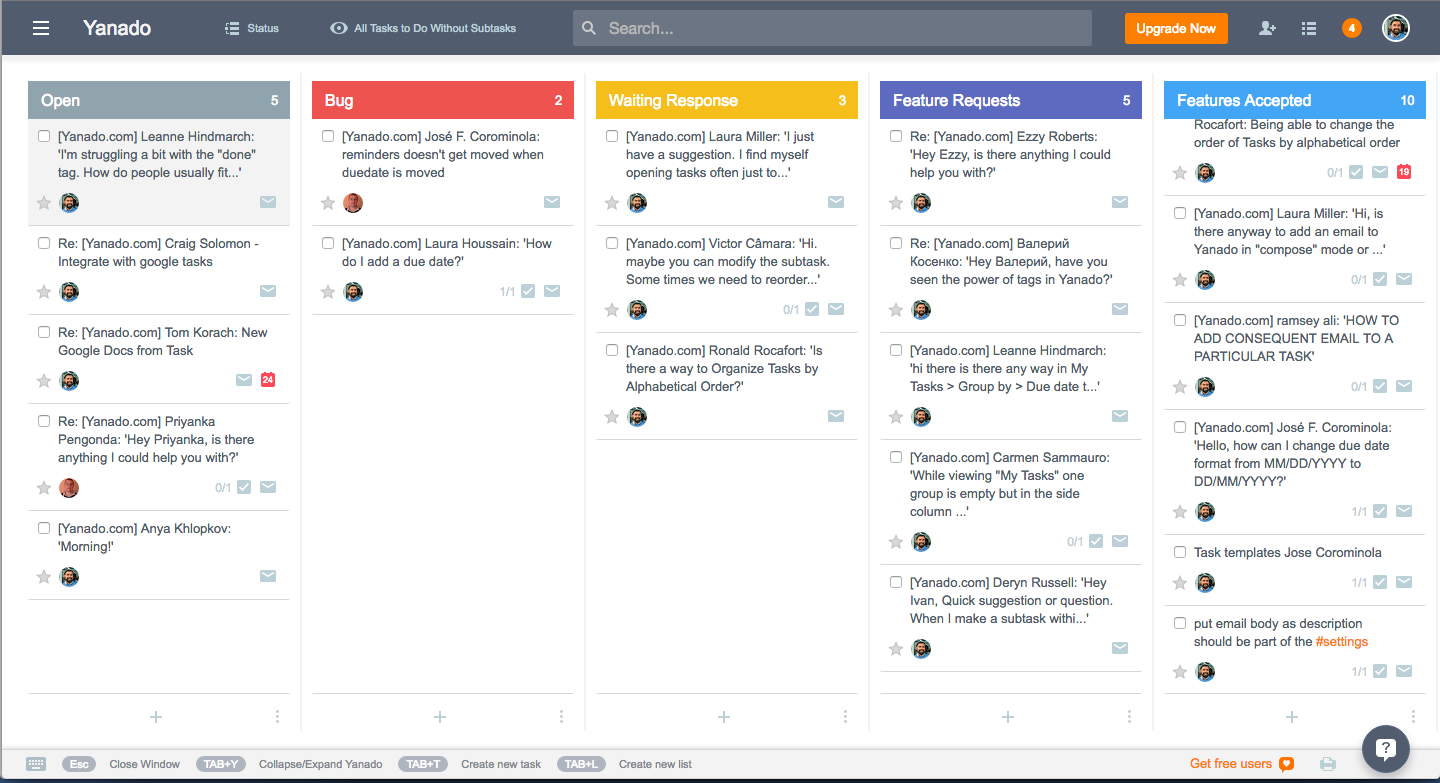The width and height of the screenshot is (1440, 783).
Task: Click Create new task shortcut label
Action: pyautogui.click(x=501, y=764)
